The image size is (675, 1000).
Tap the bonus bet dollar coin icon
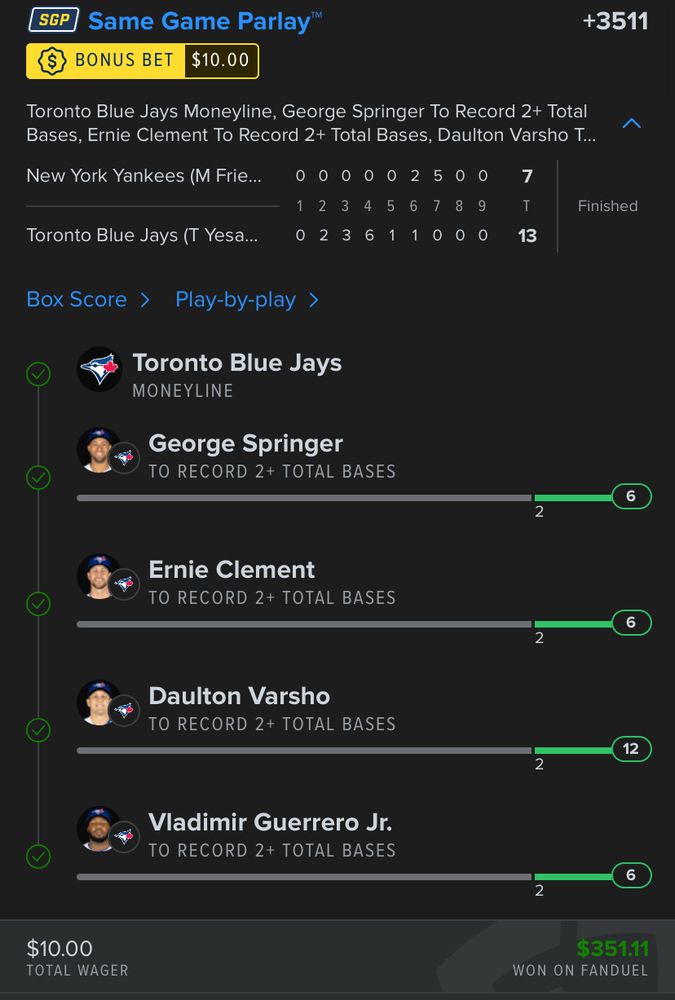click(52, 61)
